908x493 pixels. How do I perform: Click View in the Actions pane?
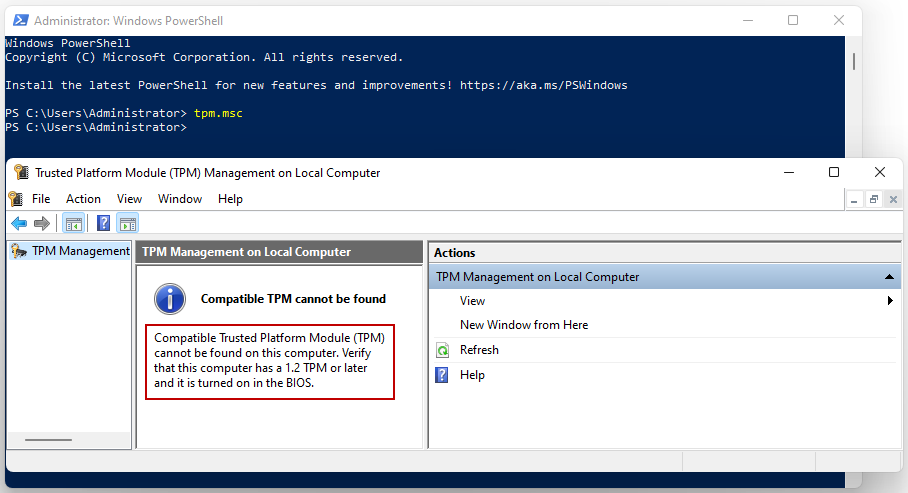click(x=472, y=301)
